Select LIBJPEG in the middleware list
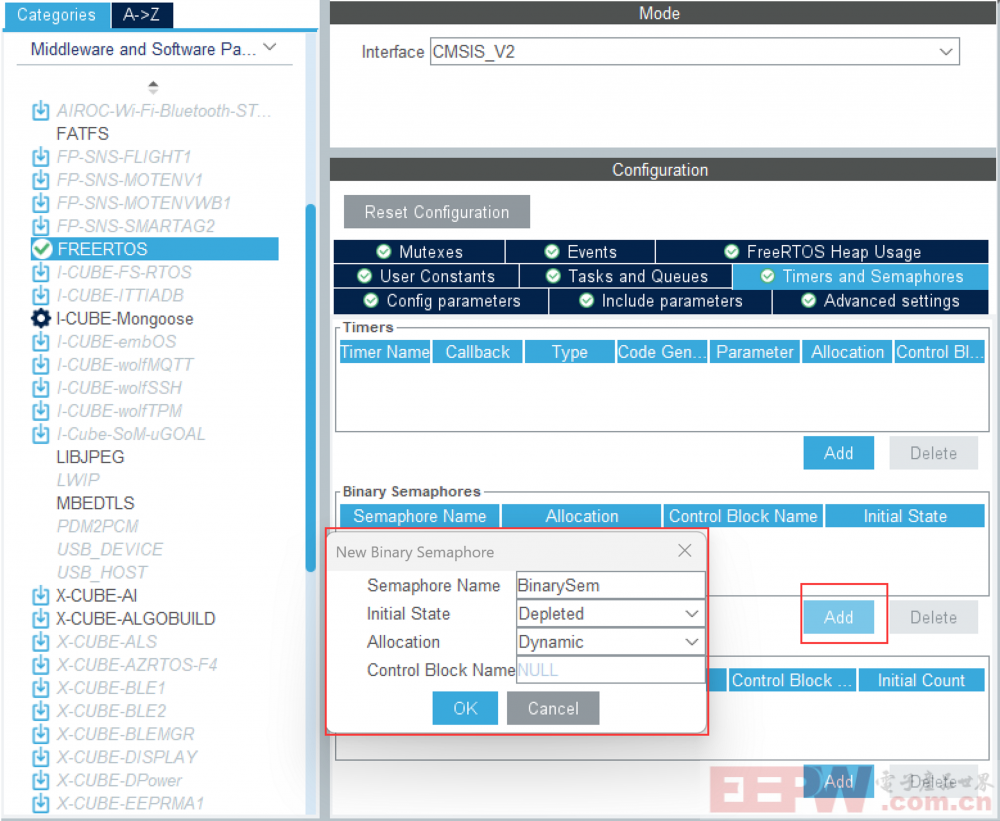Image resolution: width=1000 pixels, height=821 pixels. (90, 457)
